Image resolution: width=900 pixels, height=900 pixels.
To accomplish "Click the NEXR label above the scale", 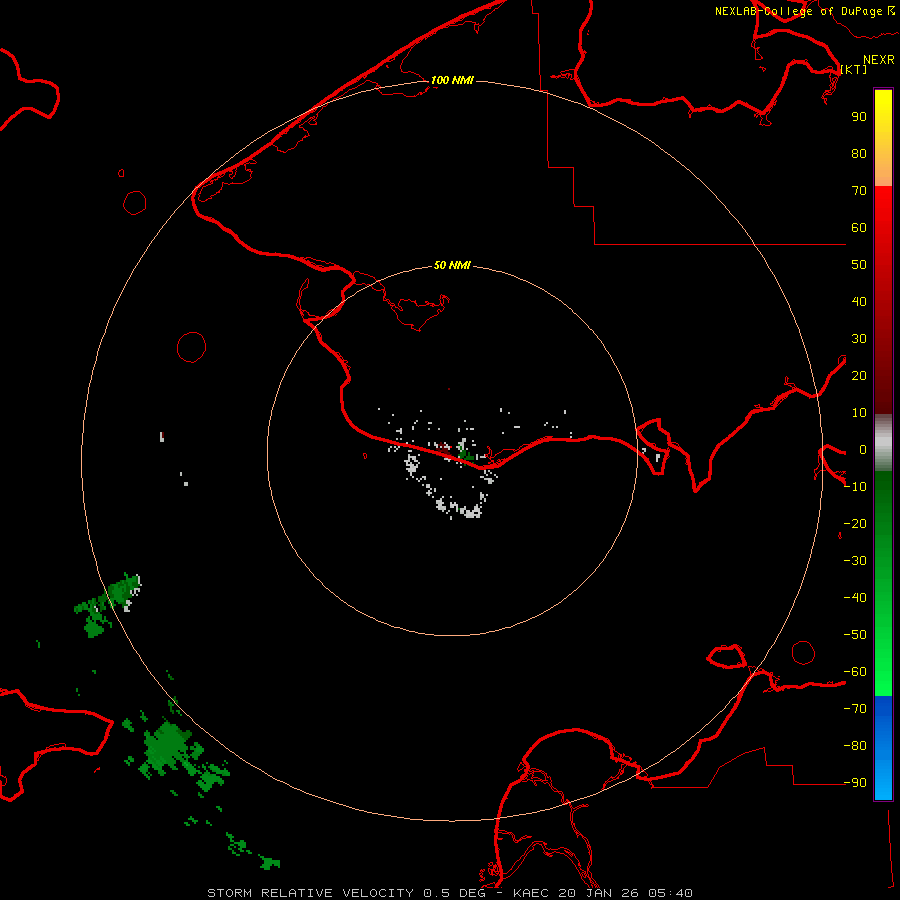I will 879,60.
